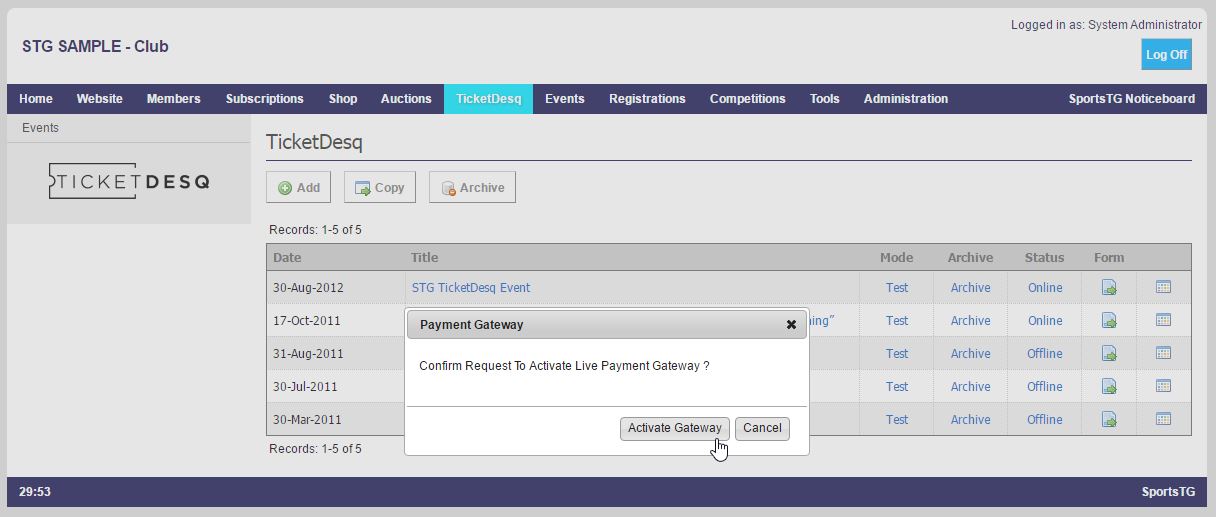Click the Archive toolbar button
This screenshot has height=517, width=1216.
[472, 187]
